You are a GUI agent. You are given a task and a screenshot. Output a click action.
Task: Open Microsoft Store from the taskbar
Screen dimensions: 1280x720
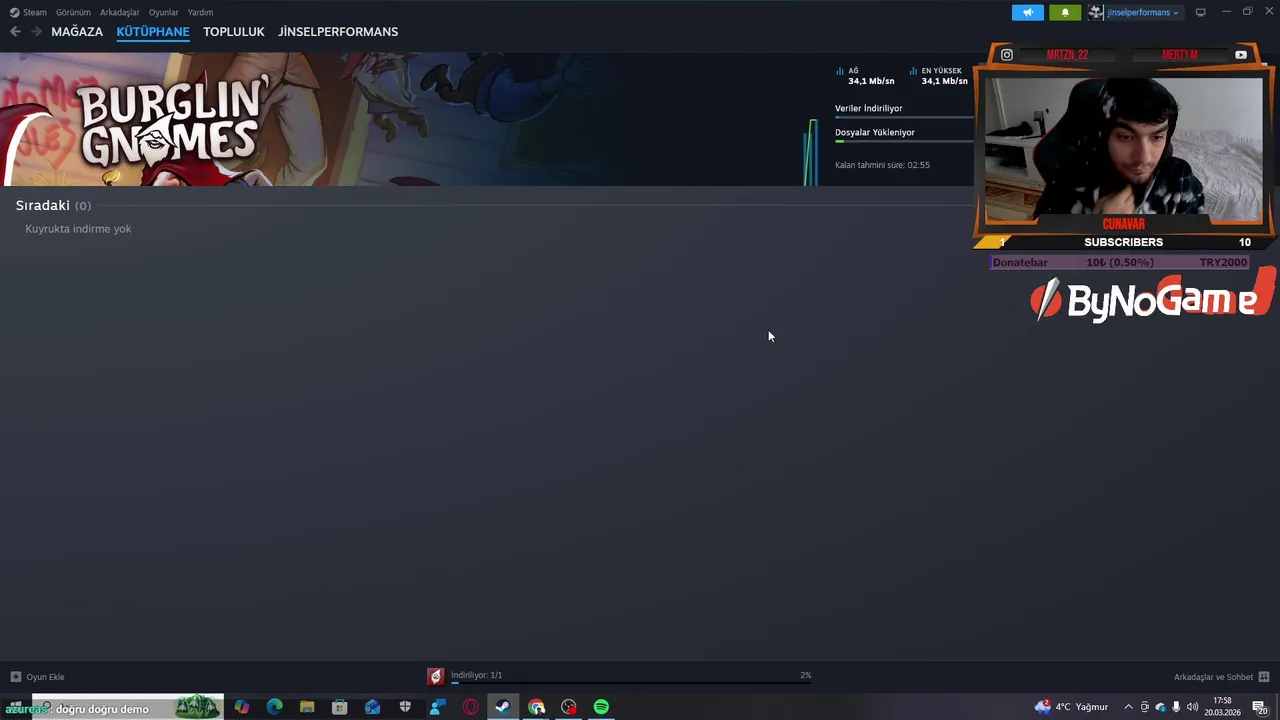click(x=340, y=707)
